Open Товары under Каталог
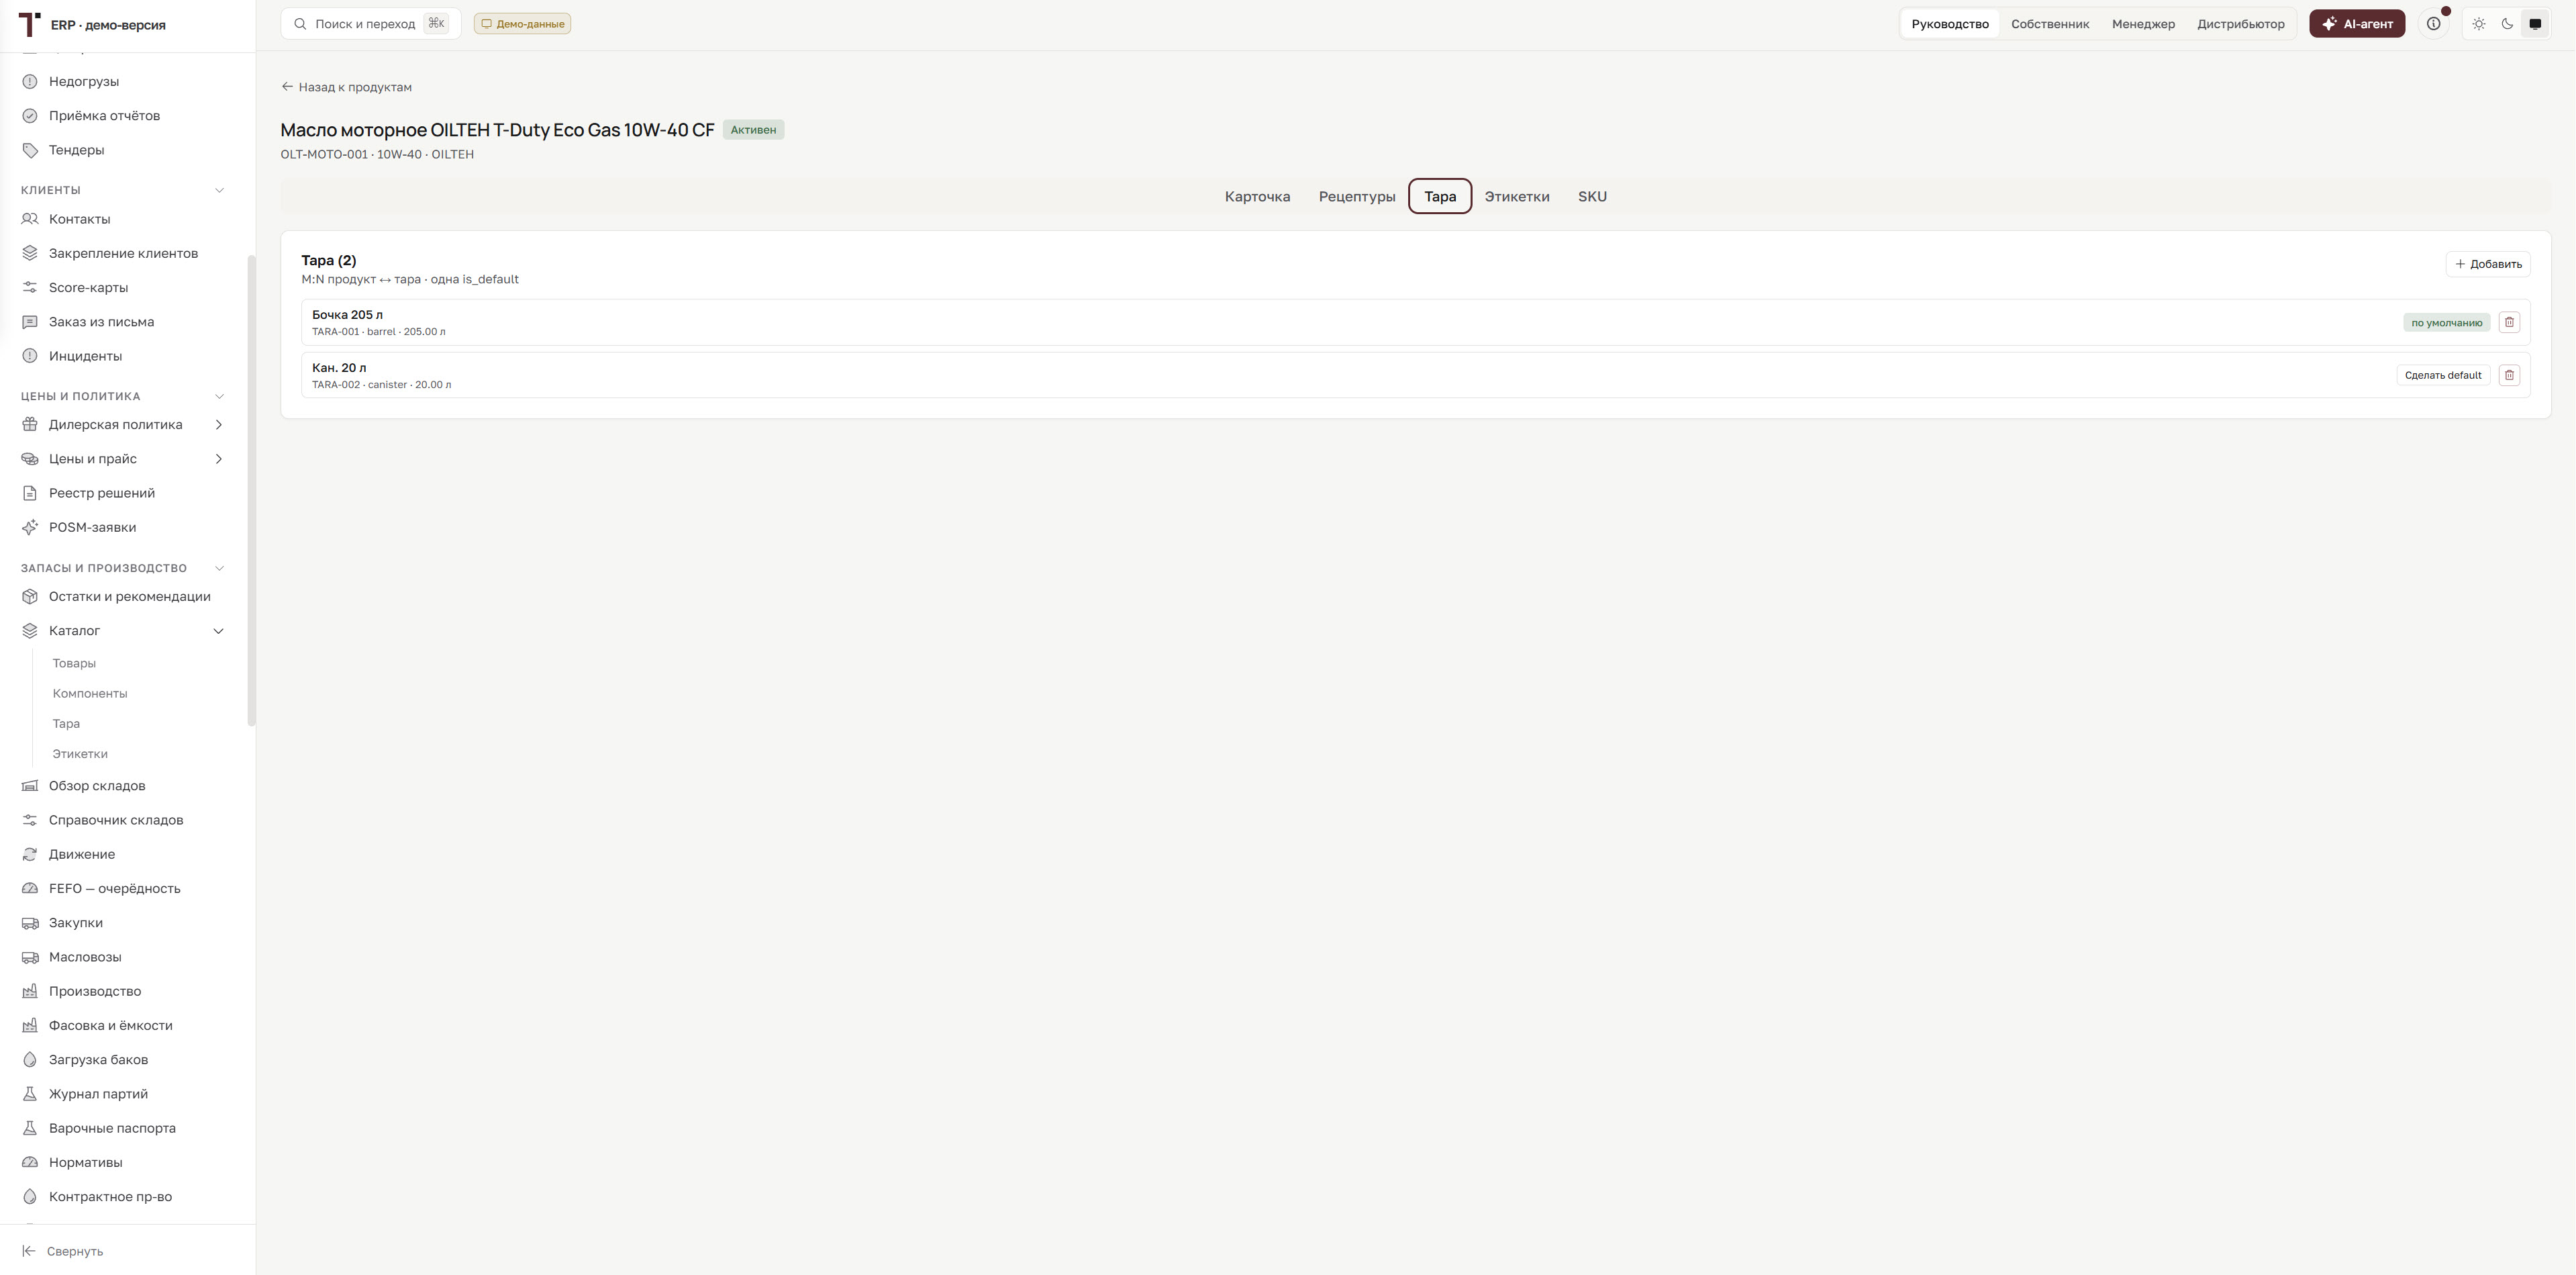The image size is (2576, 1275). point(74,663)
